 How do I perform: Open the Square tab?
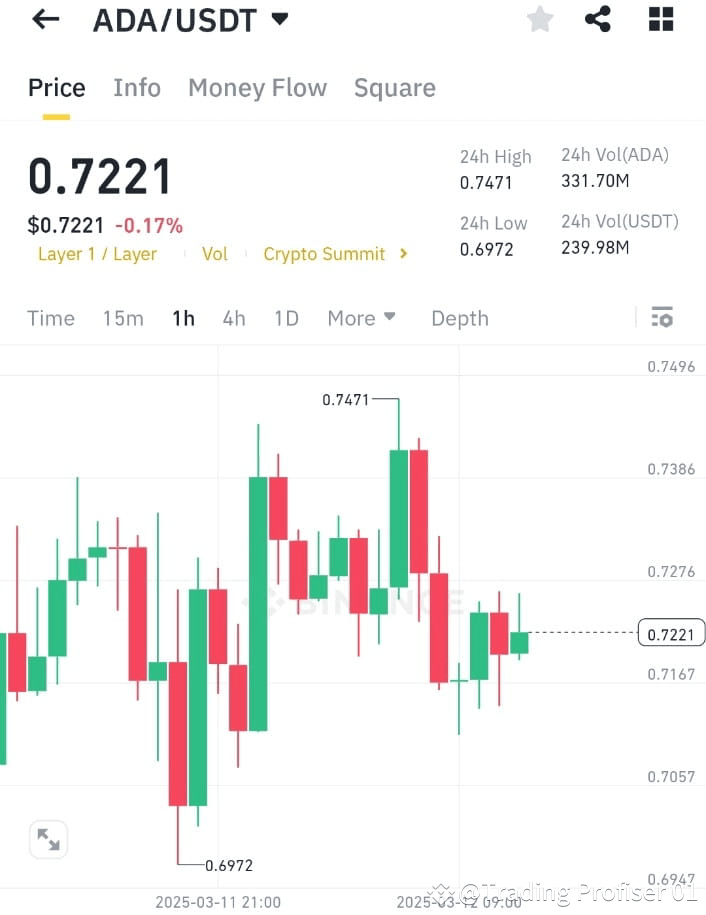(394, 88)
